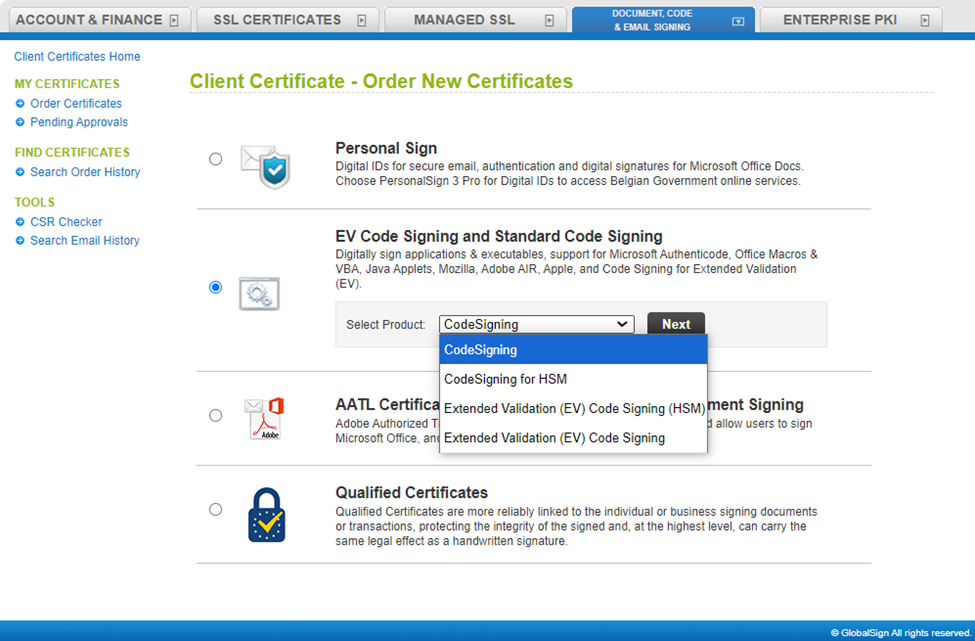
Task: Open the SSL Certificates tab
Action: tap(288, 20)
